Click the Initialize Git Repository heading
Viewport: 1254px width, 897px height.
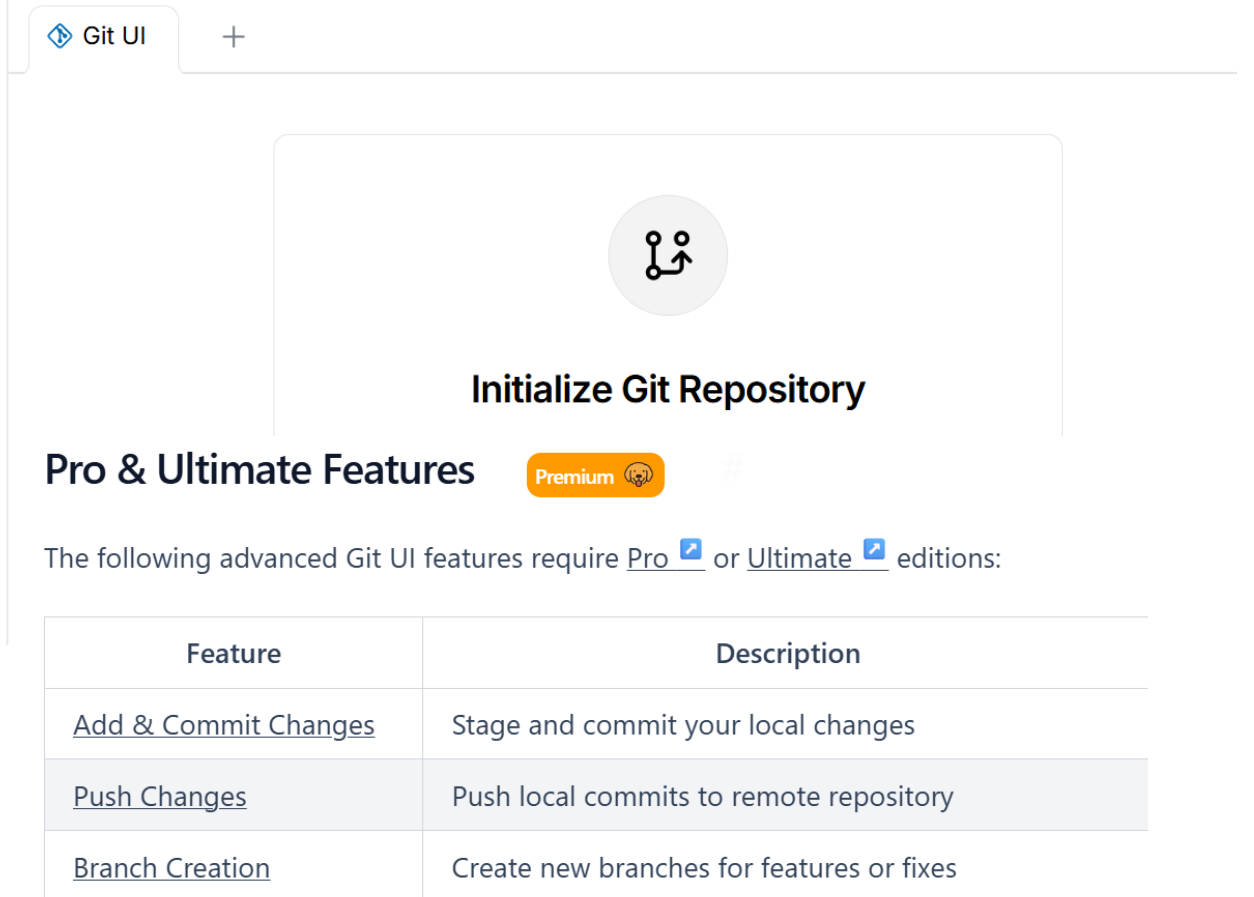tap(668, 389)
